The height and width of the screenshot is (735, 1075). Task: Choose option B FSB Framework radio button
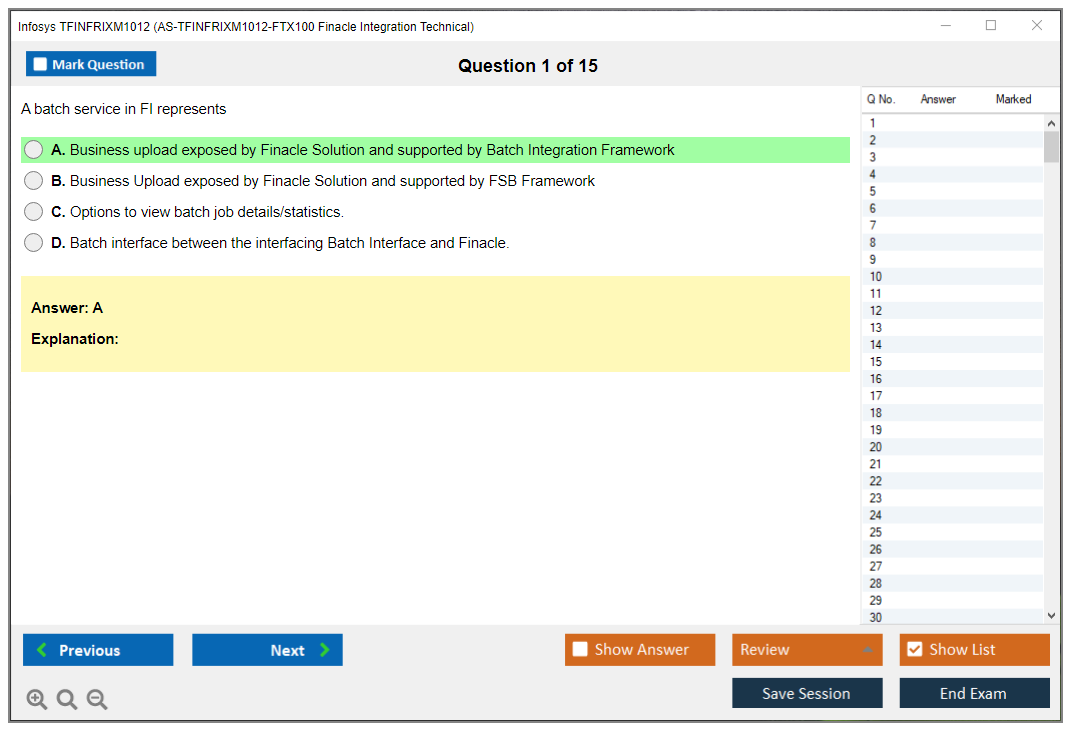tap(34, 181)
